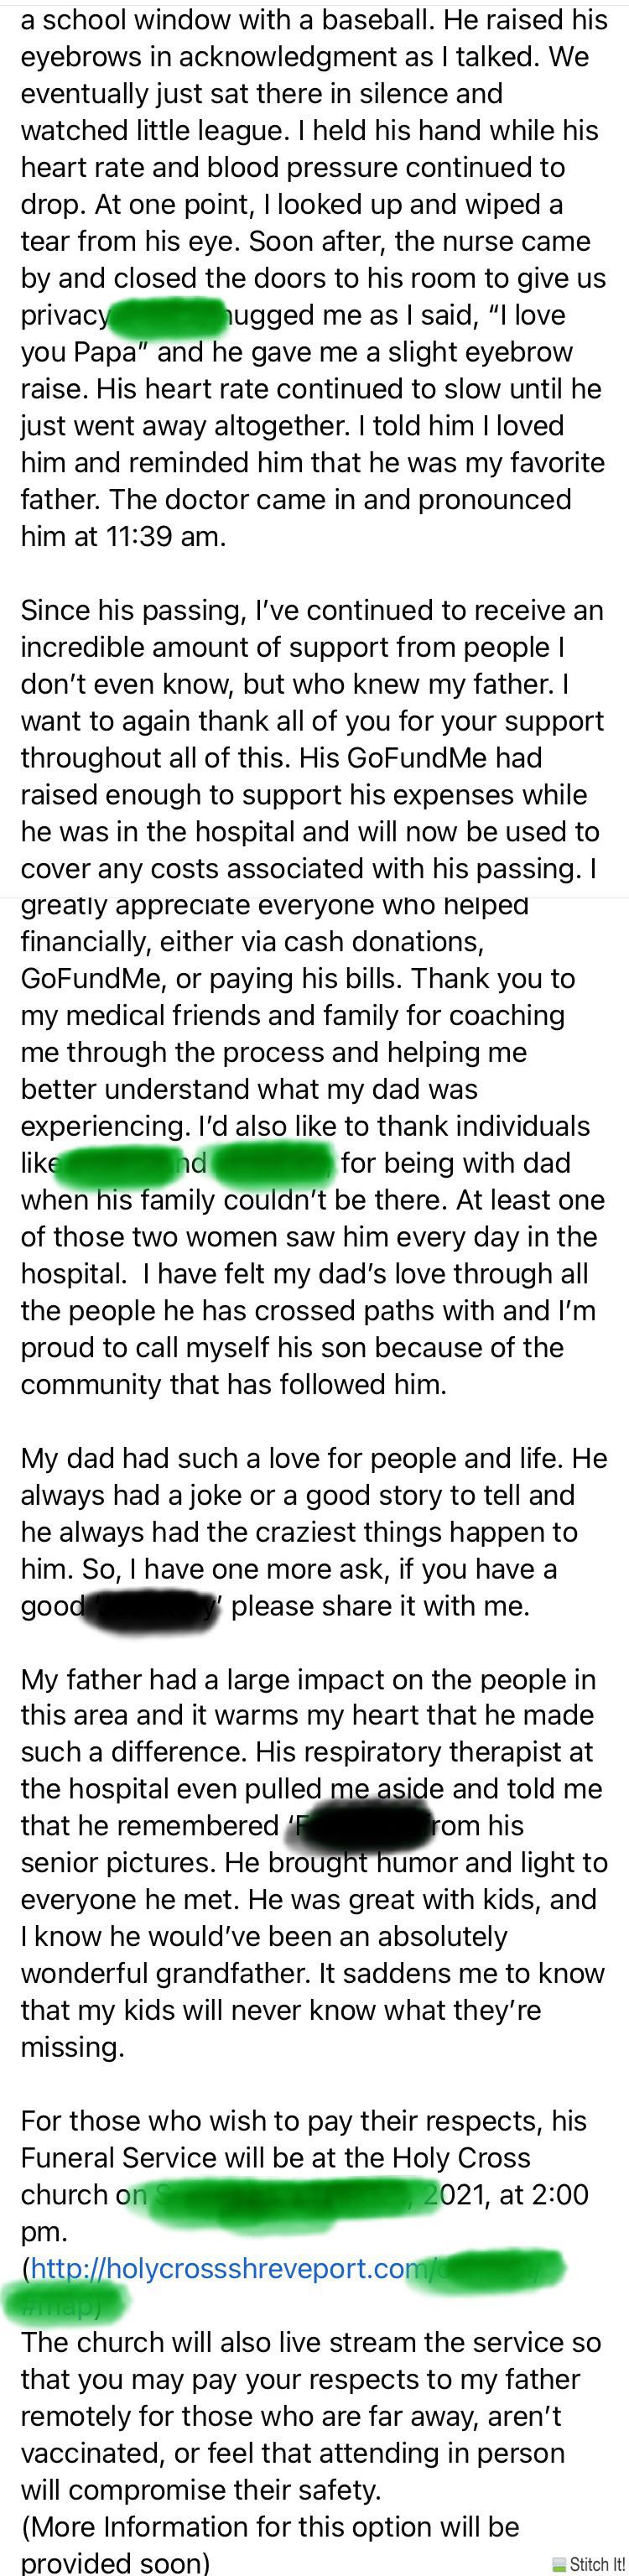The image size is (629, 2576).
Task: Click the green scribble before 'for being with dad'
Action: coord(272,1163)
